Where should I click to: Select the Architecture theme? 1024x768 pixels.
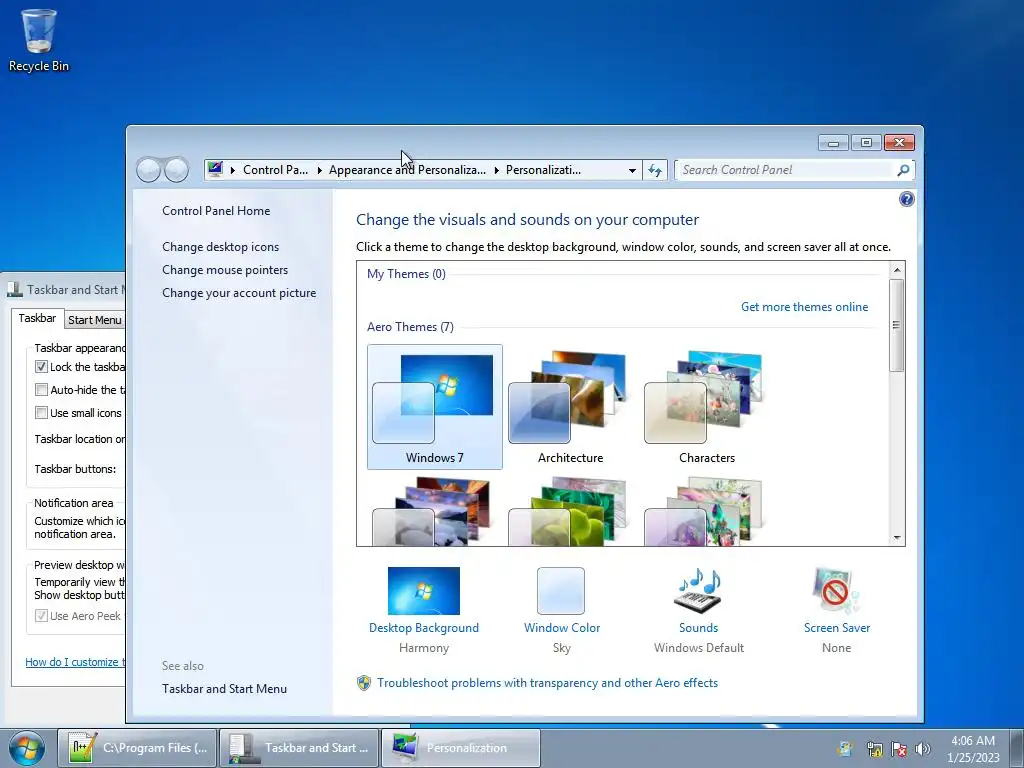[x=571, y=407]
